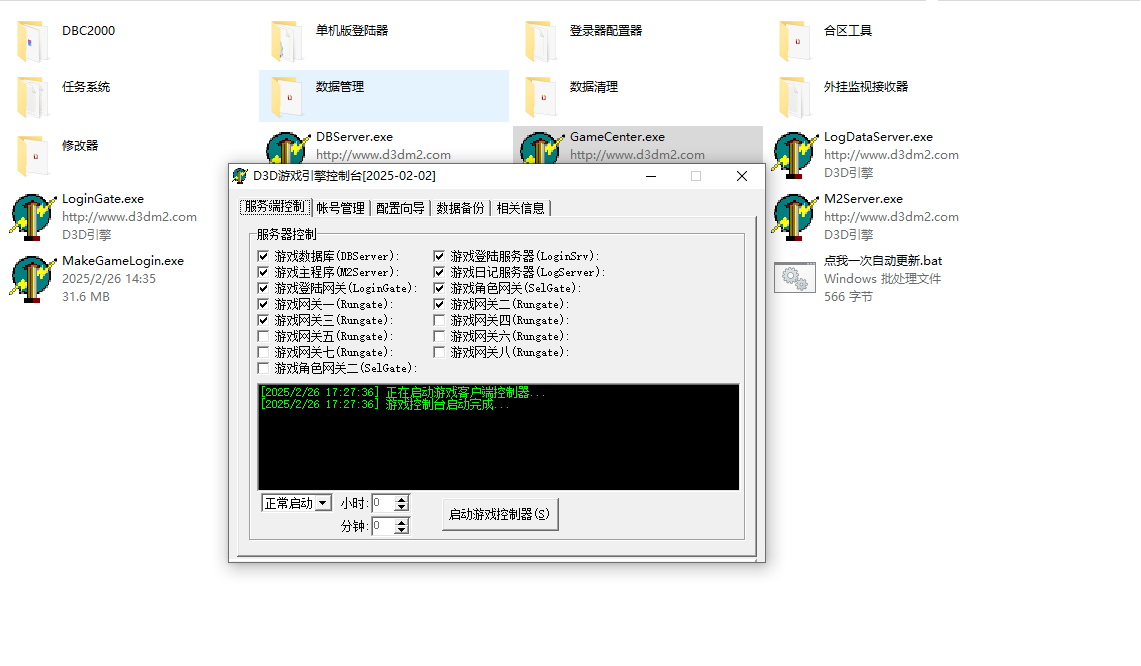Viewport: 1141px width, 666px height.
Task: Click the 点我一次自动更新.bat file name
Action: pos(883,261)
